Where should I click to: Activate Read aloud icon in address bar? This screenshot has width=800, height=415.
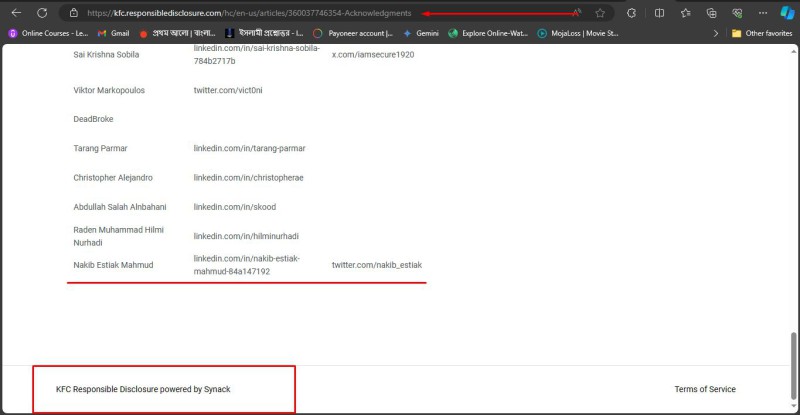577,13
